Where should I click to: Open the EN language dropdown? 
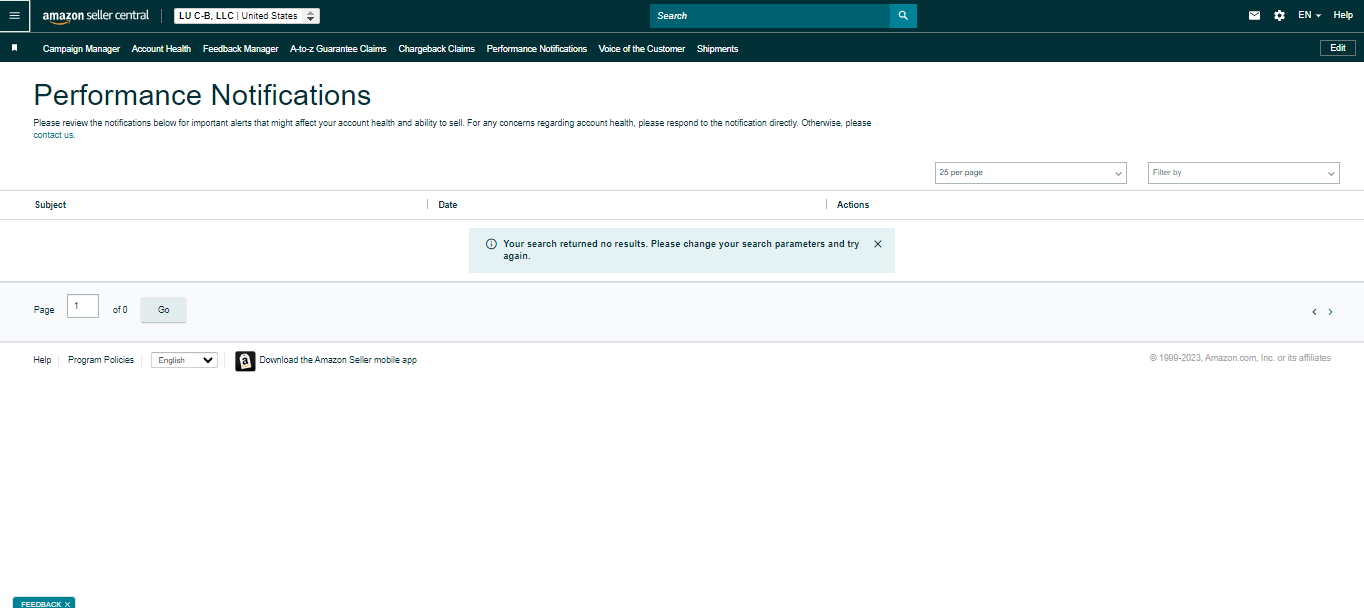point(1309,16)
